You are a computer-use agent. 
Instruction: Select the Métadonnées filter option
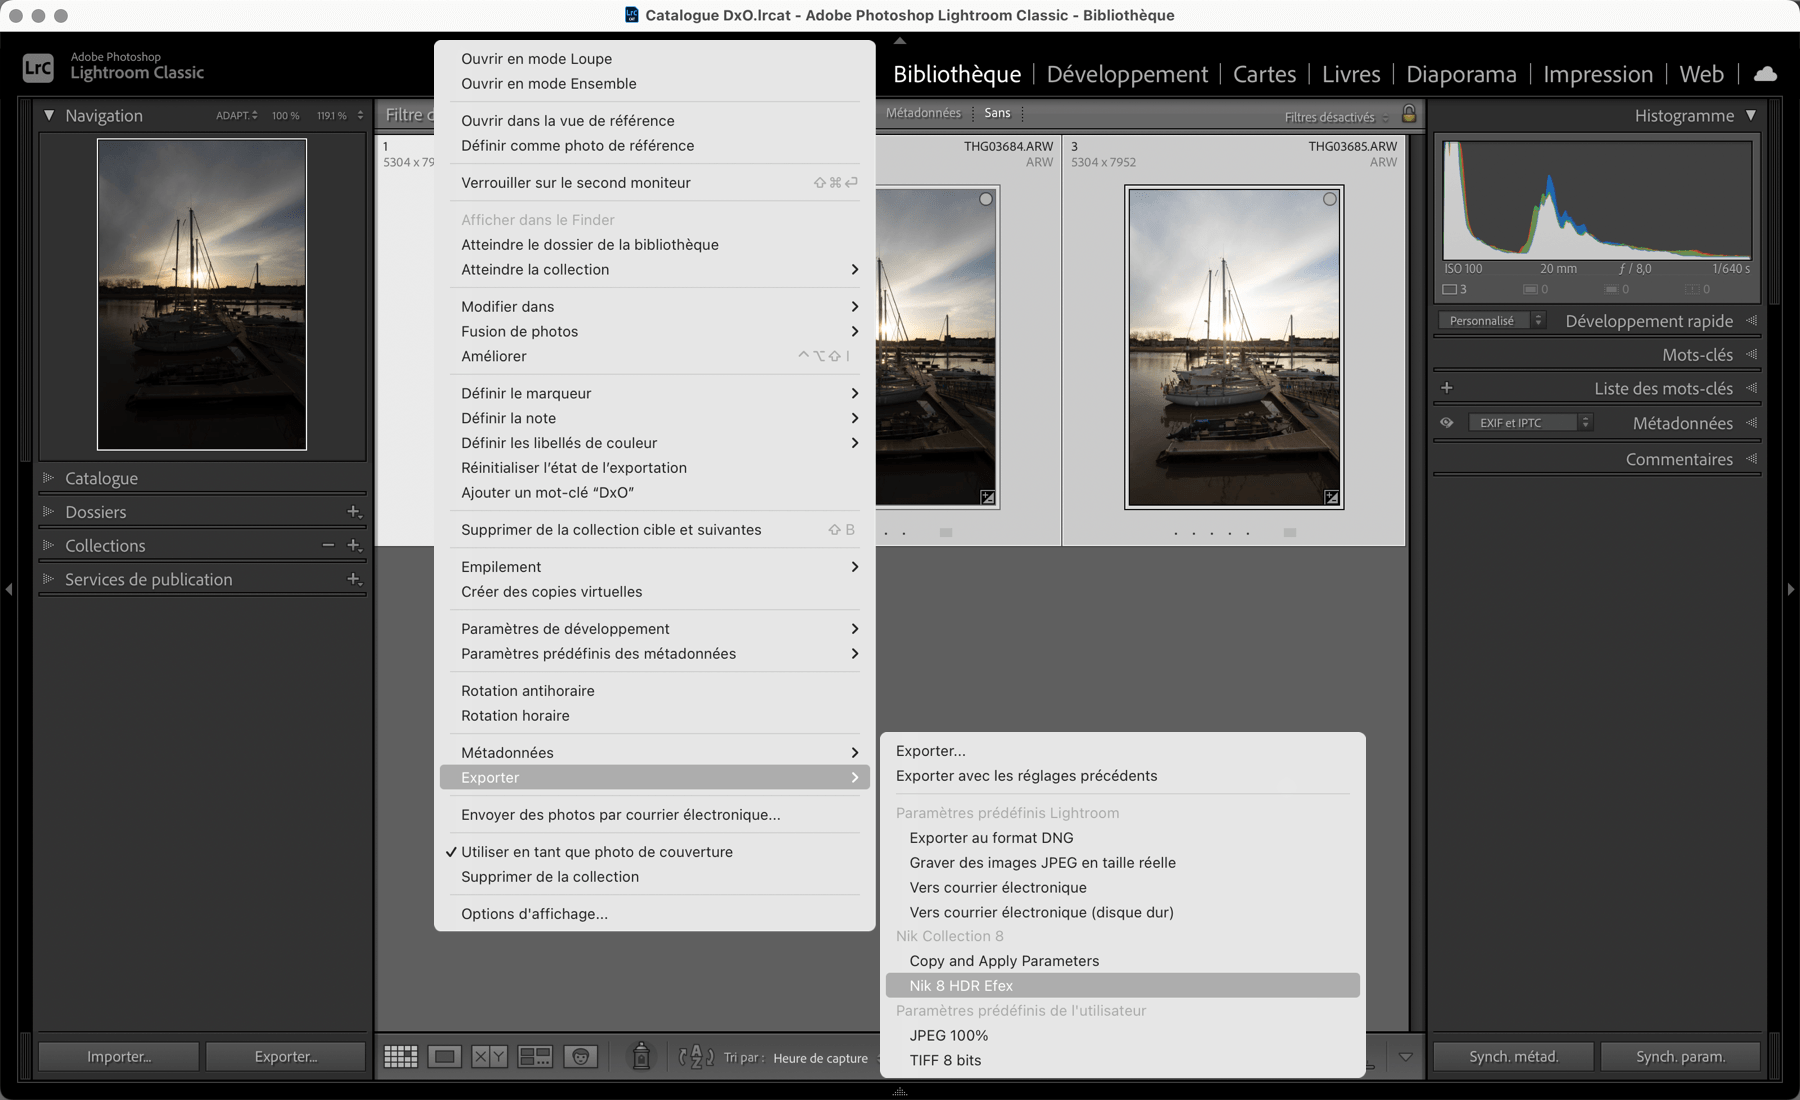pyautogui.click(x=923, y=113)
